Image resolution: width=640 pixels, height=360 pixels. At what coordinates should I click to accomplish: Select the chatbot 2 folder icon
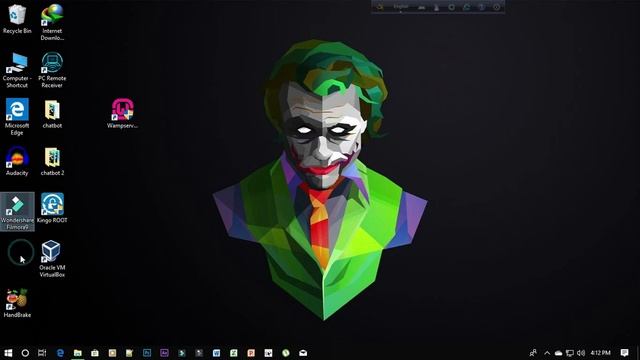(x=52, y=161)
